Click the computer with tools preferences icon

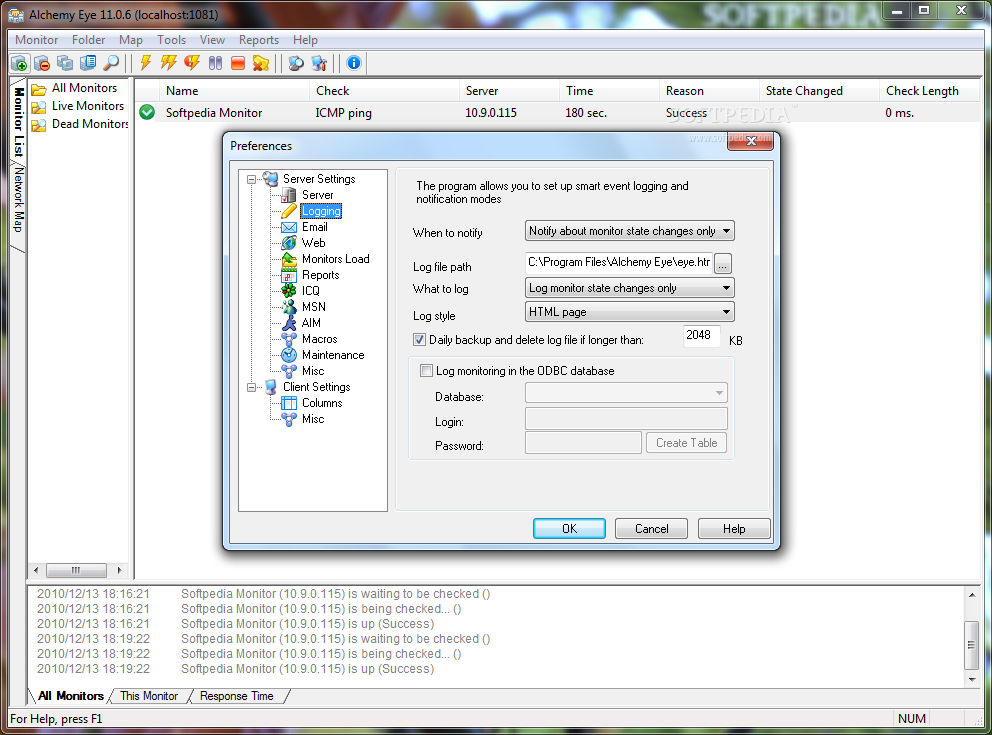[x=319, y=63]
